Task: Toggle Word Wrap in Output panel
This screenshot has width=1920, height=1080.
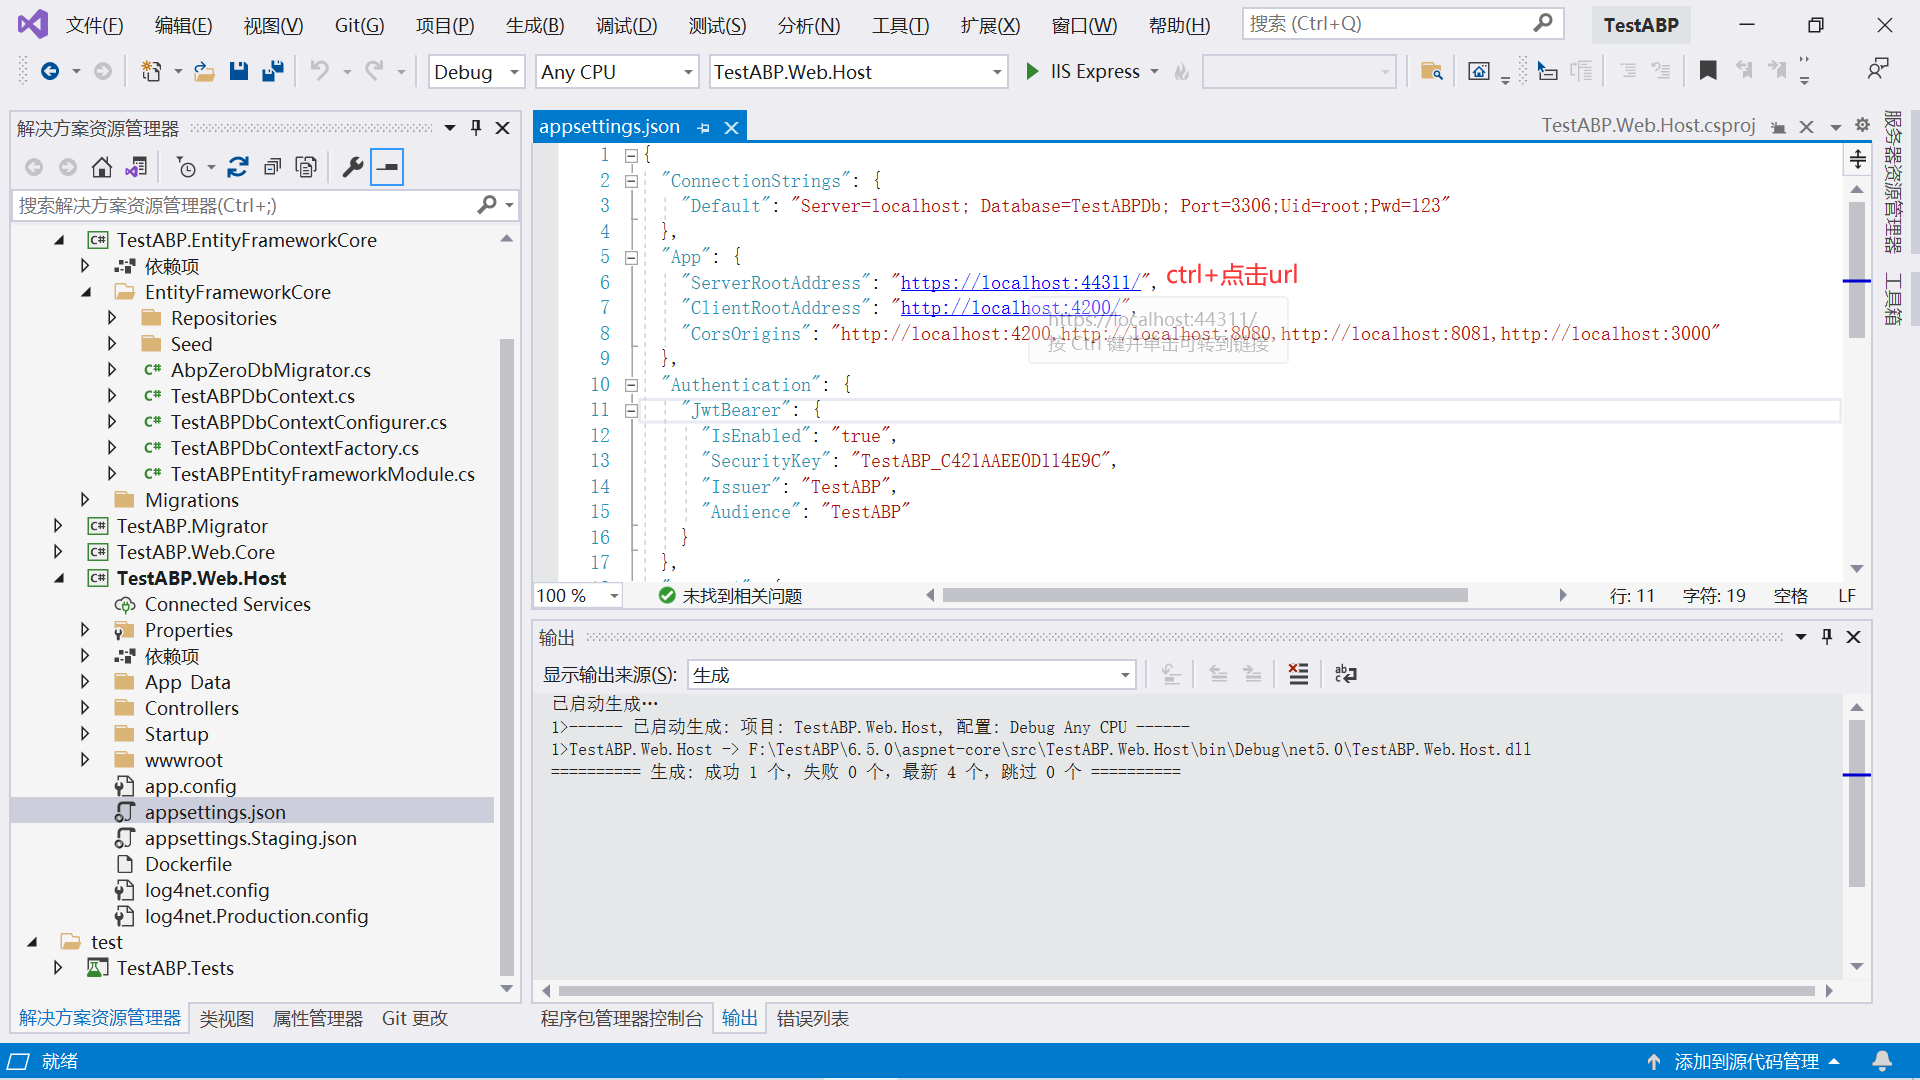Action: [1345, 674]
